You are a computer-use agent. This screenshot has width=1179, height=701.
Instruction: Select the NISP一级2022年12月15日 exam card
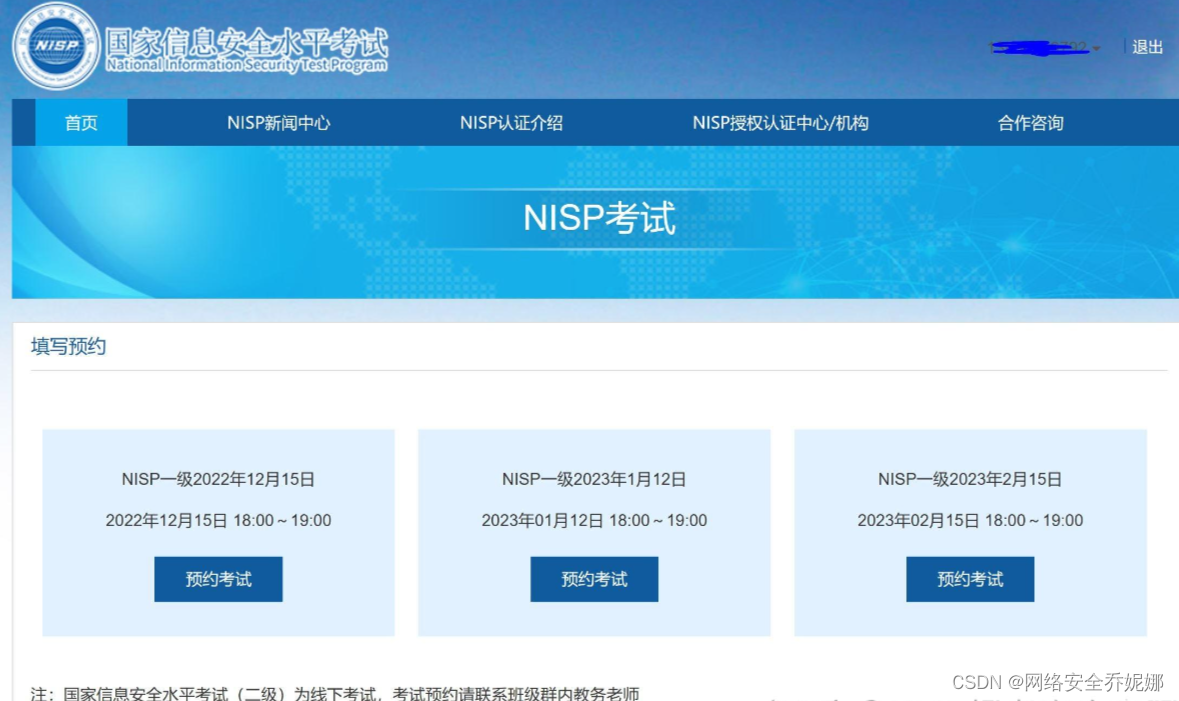pyautogui.click(x=217, y=479)
